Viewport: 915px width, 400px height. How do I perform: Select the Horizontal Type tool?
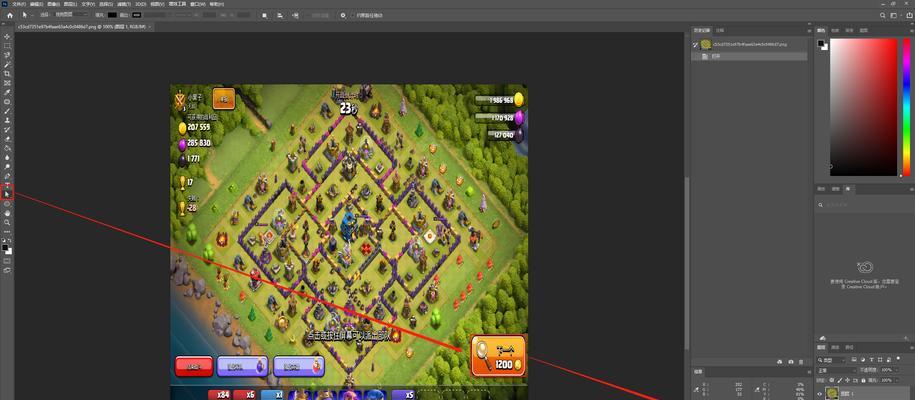[8, 185]
